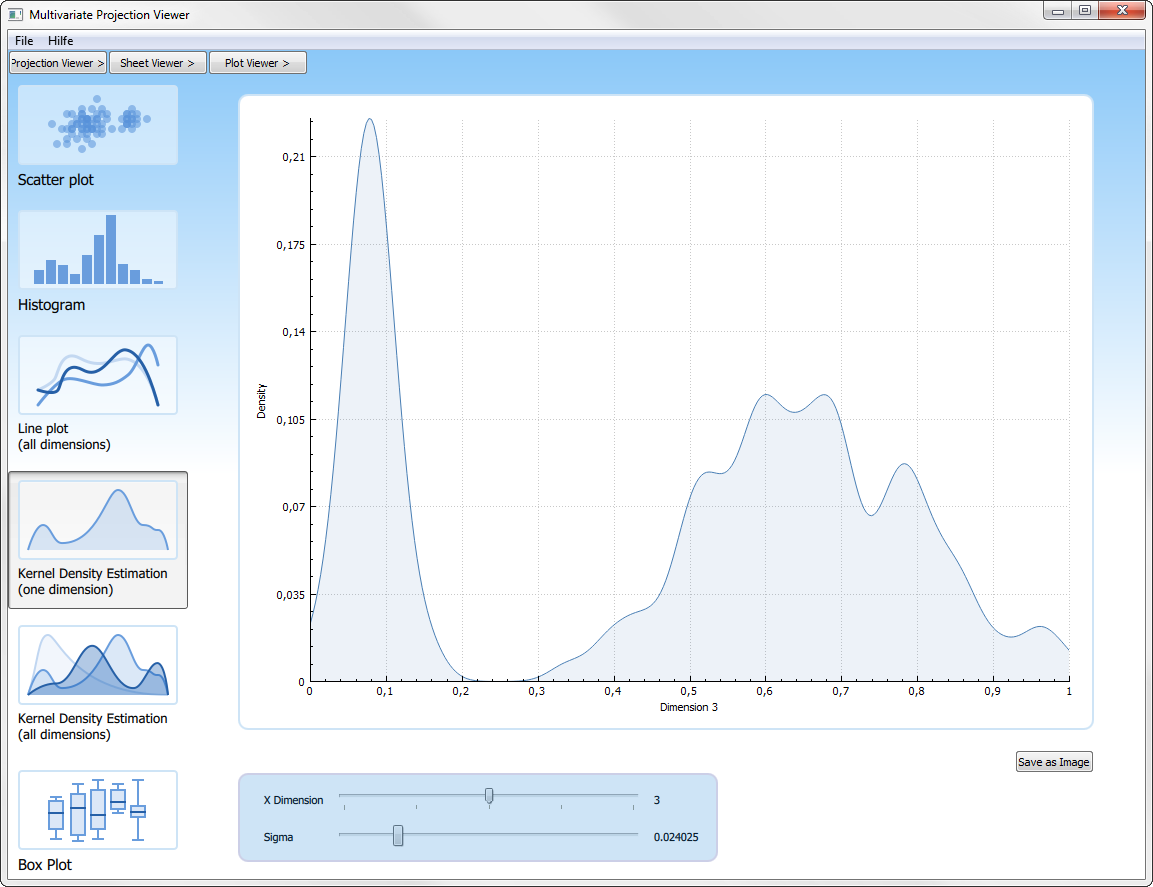This screenshot has height=887, width=1153.
Task: Click the Dimension 3 axis label
Action: tap(689, 707)
